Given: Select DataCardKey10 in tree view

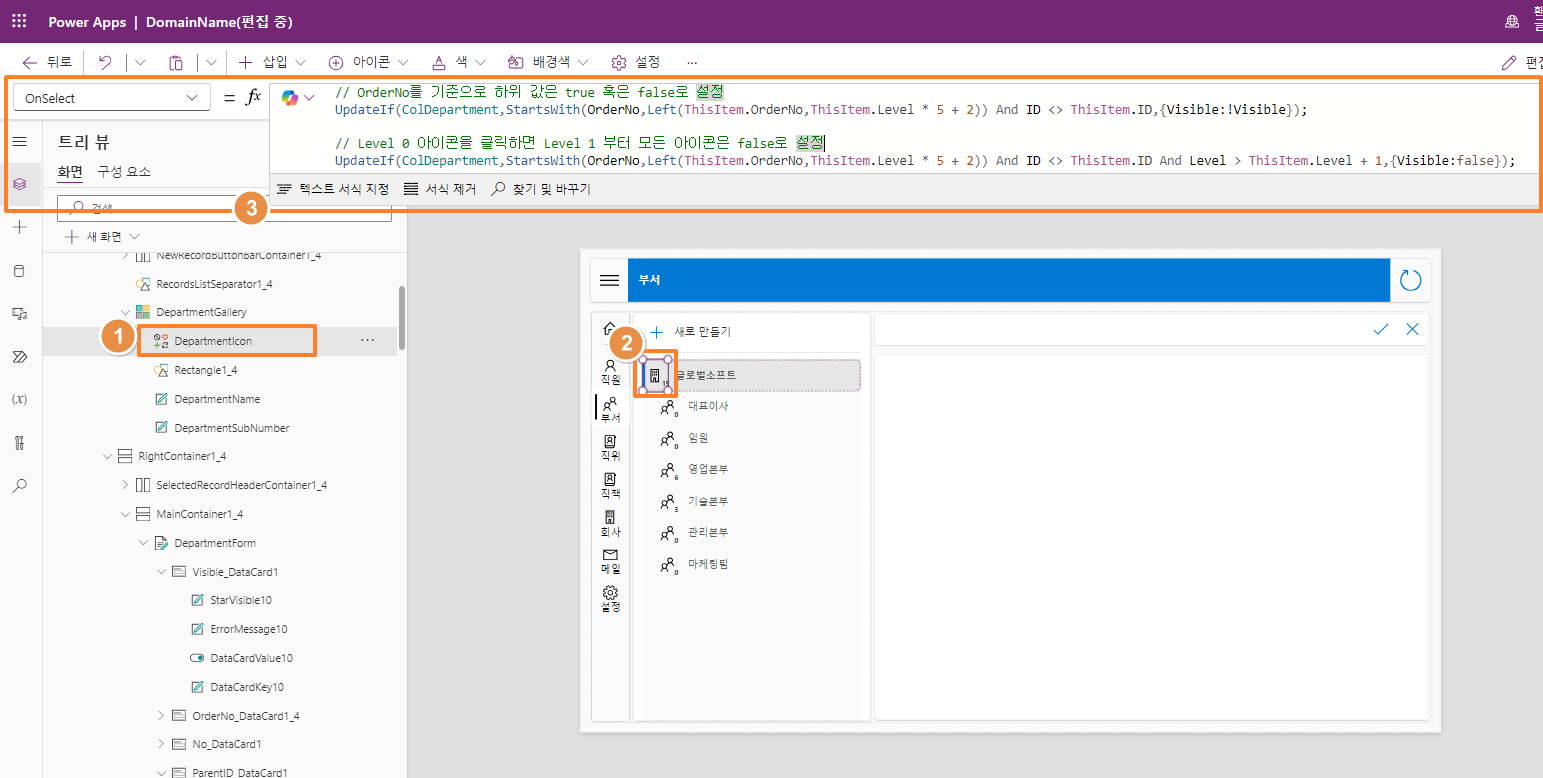Looking at the screenshot, I should point(247,687).
